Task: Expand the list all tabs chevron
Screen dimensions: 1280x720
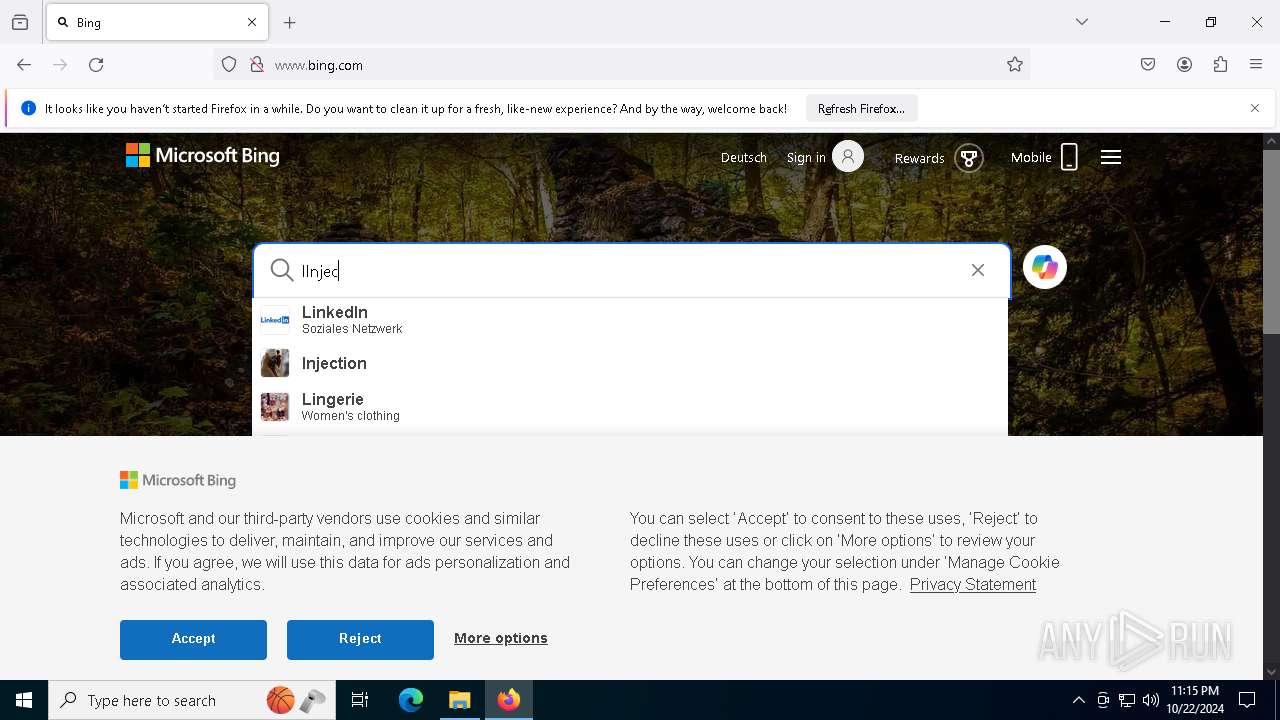Action: coord(1082,22)
